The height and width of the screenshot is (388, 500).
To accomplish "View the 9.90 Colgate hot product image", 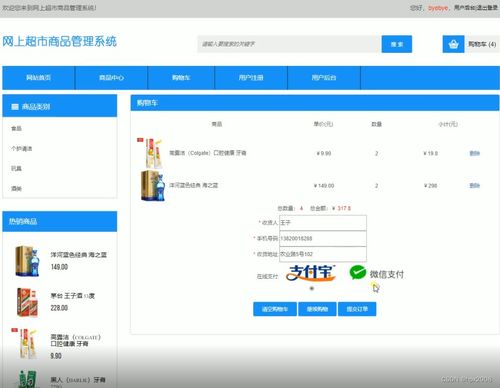I will click(x=26, y=344).
